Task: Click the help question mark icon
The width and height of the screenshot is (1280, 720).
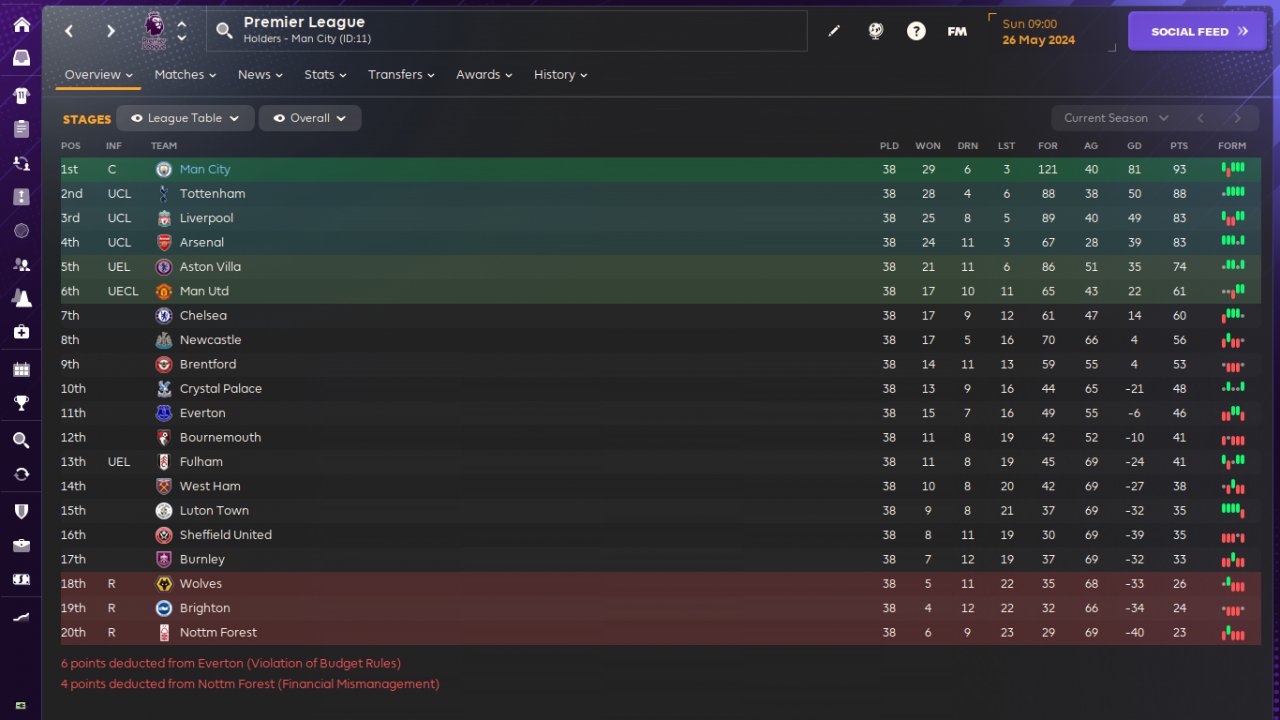Action: pos(916,31)
